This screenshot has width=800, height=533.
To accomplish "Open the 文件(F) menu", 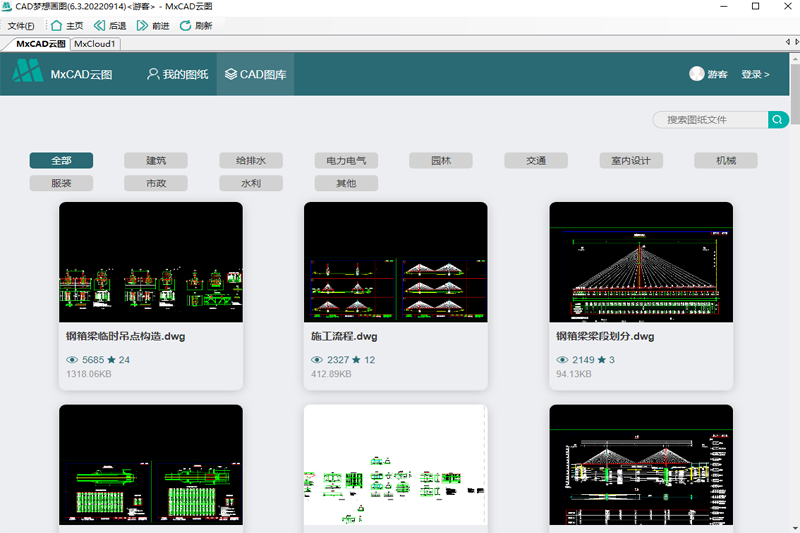I will click(20, 26).
